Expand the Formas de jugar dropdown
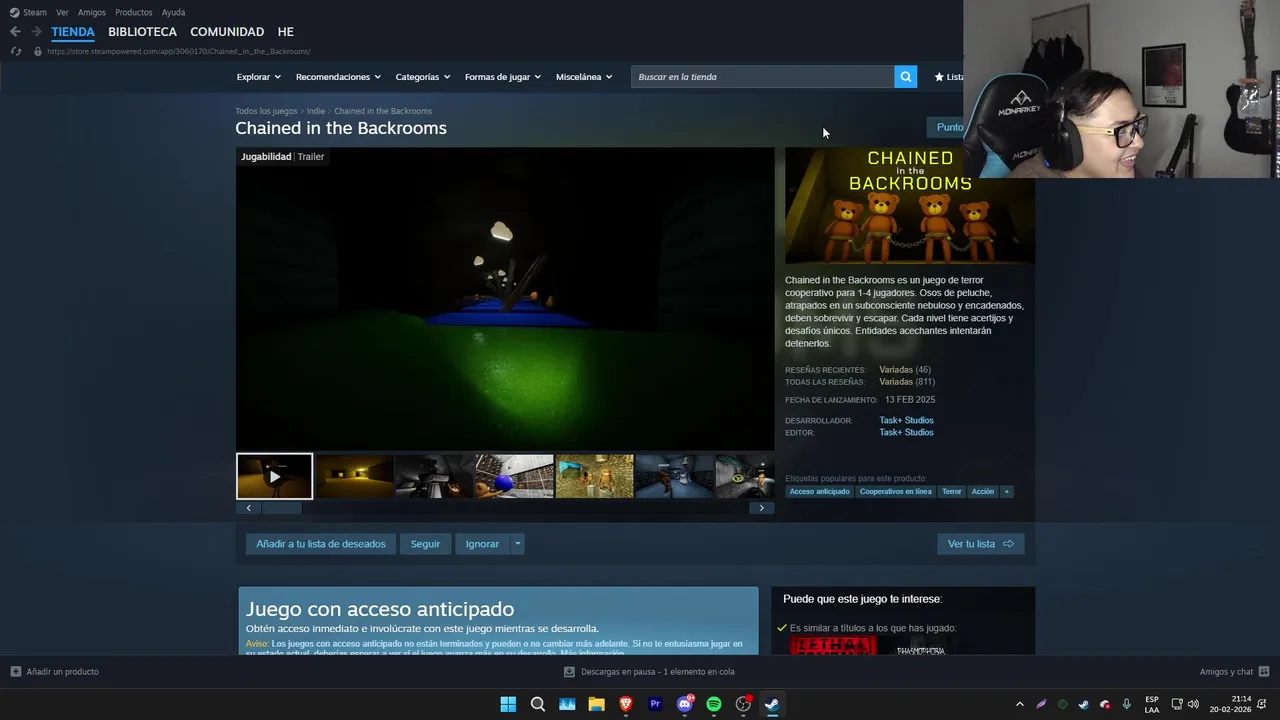 click(x=502, y=77)
